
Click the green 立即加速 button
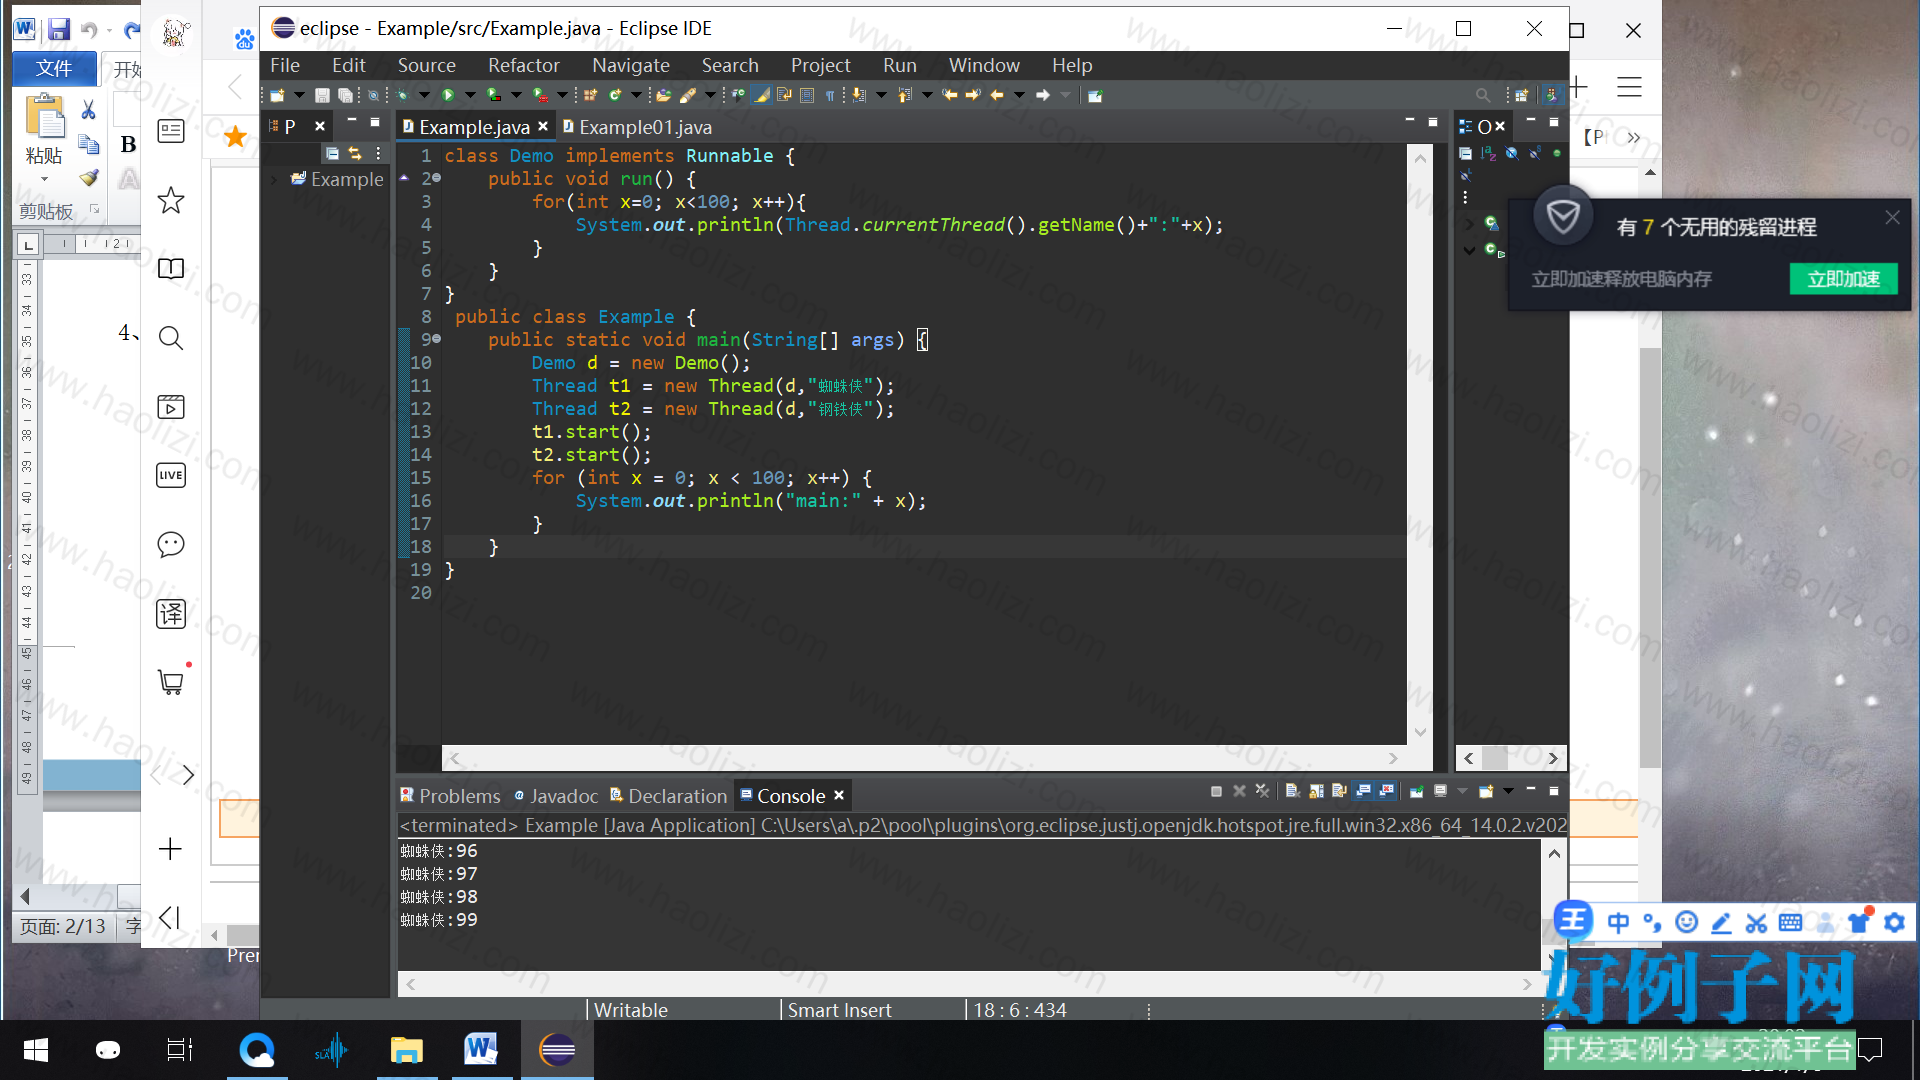[1843, 278]
